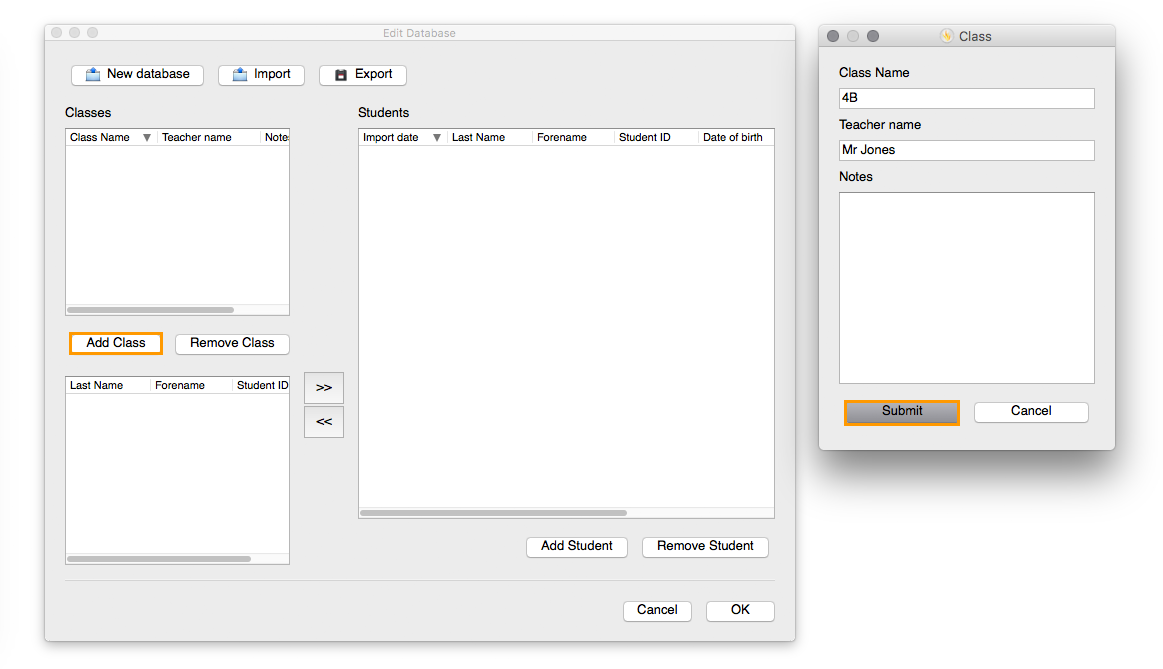
Task: Click the move students left << icon
Action: [323, 421]
